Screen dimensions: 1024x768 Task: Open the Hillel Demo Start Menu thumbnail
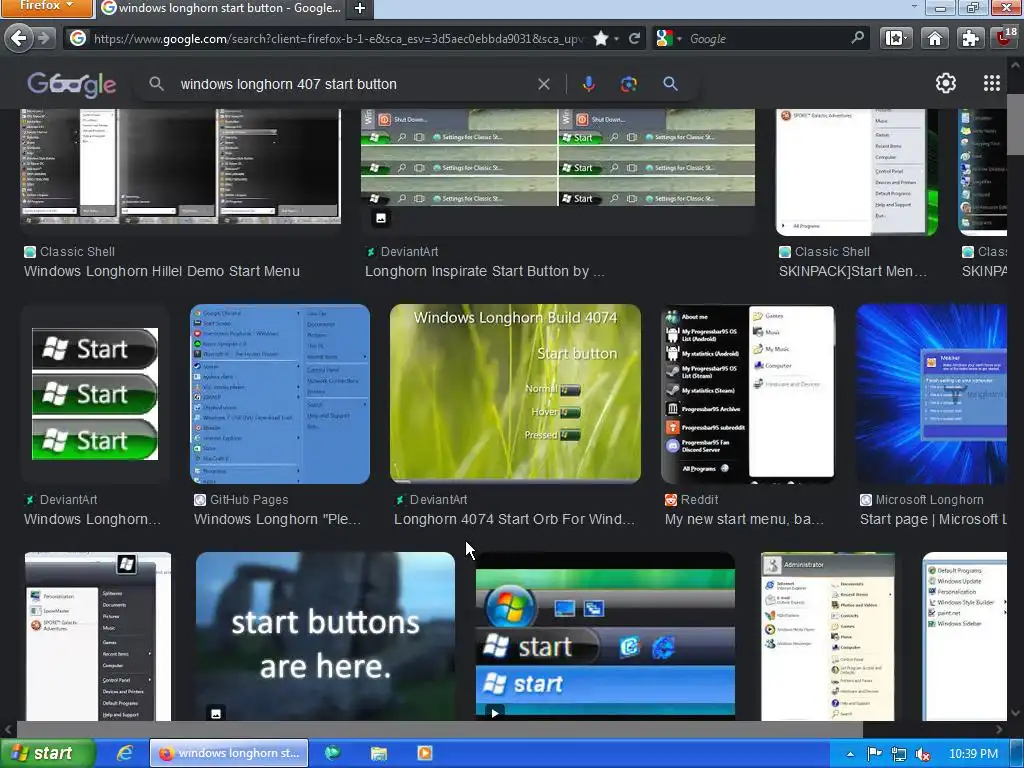[x=181, y=166]
